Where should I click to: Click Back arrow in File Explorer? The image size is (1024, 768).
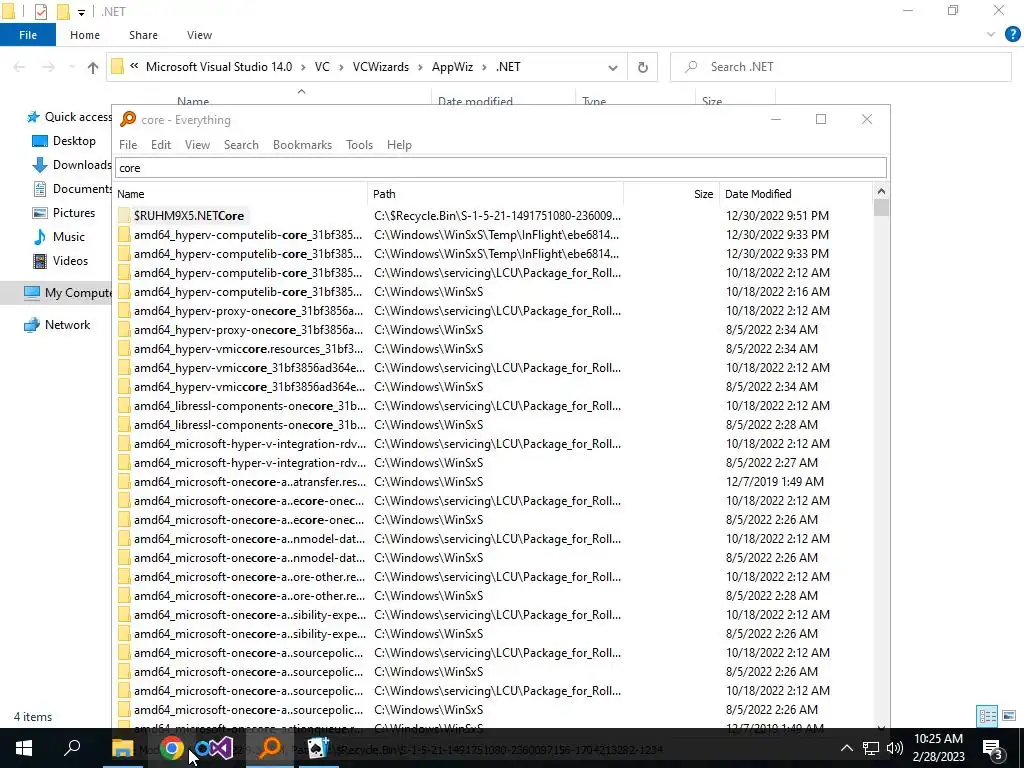tap(19, 67)
